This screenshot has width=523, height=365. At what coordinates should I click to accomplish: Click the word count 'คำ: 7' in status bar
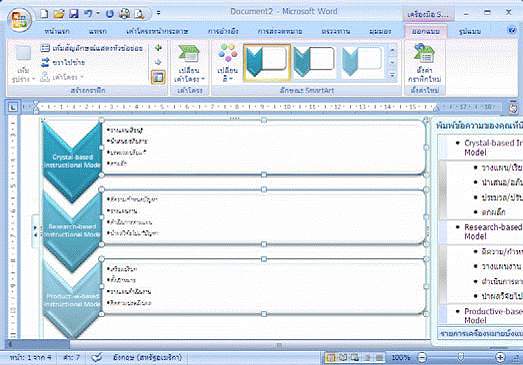point(72,358)
